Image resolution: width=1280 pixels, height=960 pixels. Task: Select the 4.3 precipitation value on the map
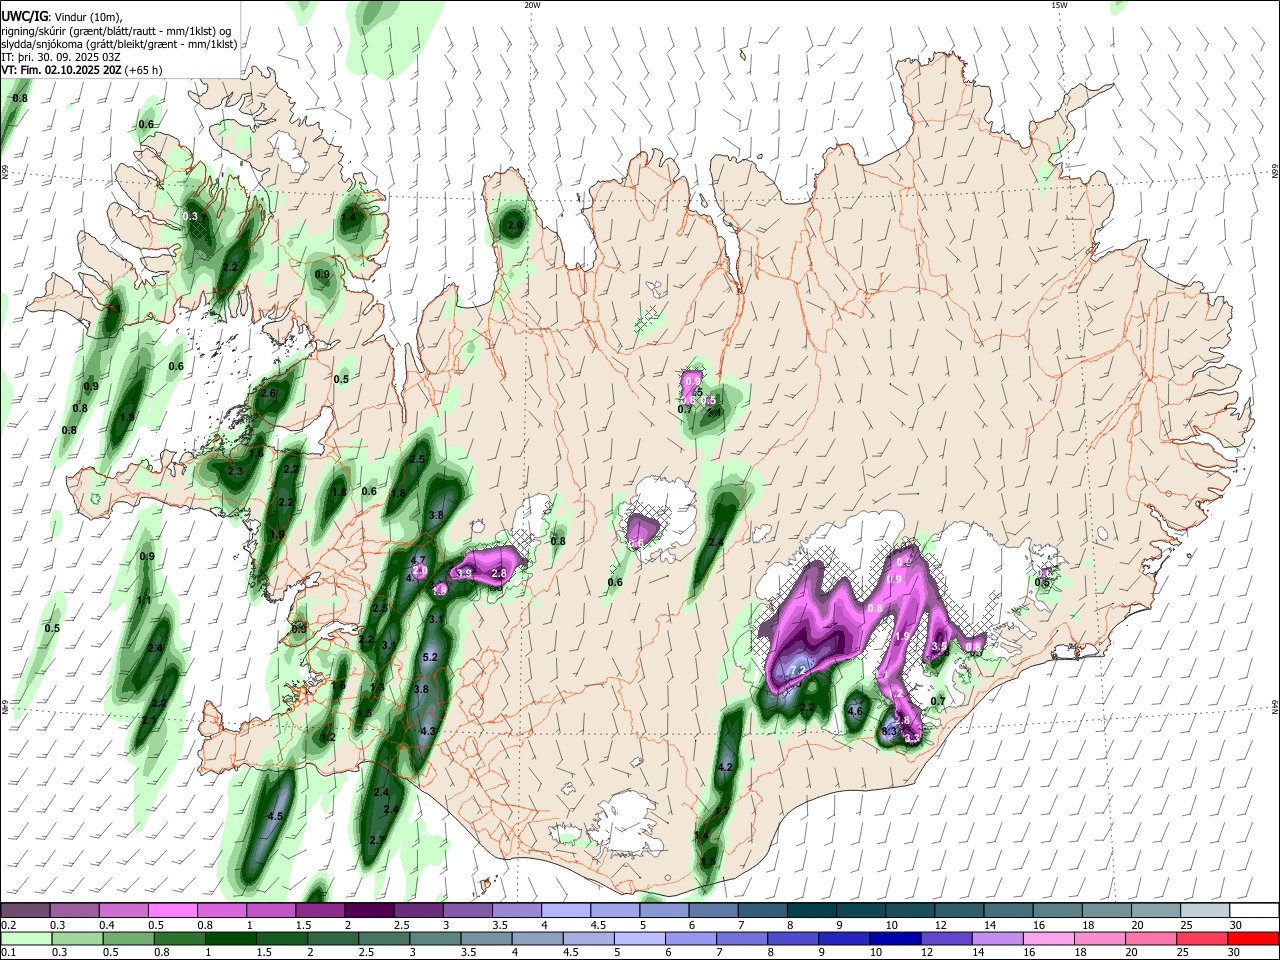coord(428,731)
